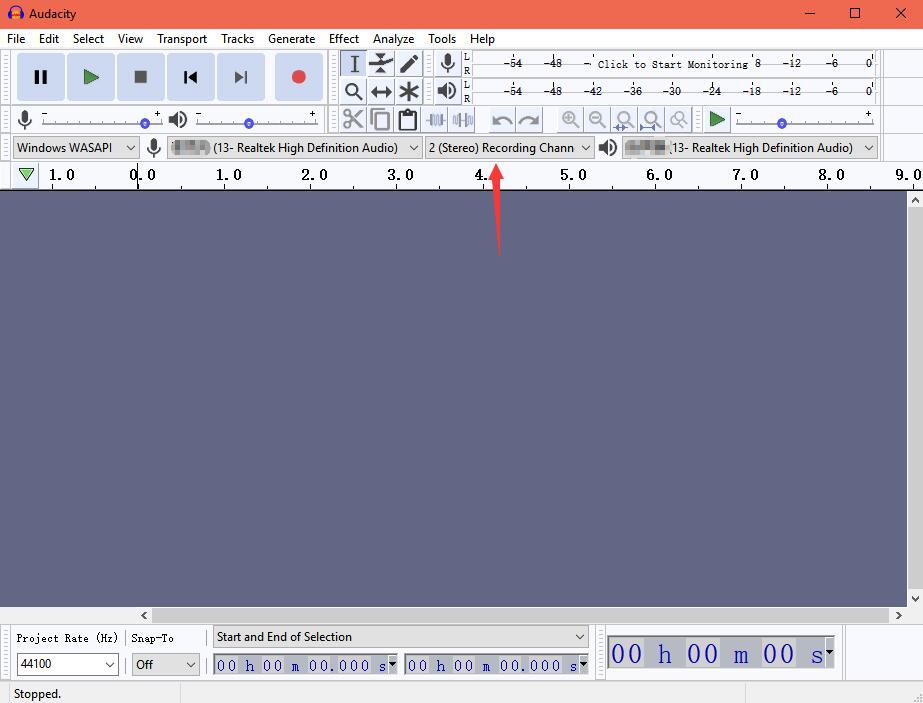Viewport: 923px width, 703px height.
Task: Select the Time Shift tool
Action: [x=381, y=91]
